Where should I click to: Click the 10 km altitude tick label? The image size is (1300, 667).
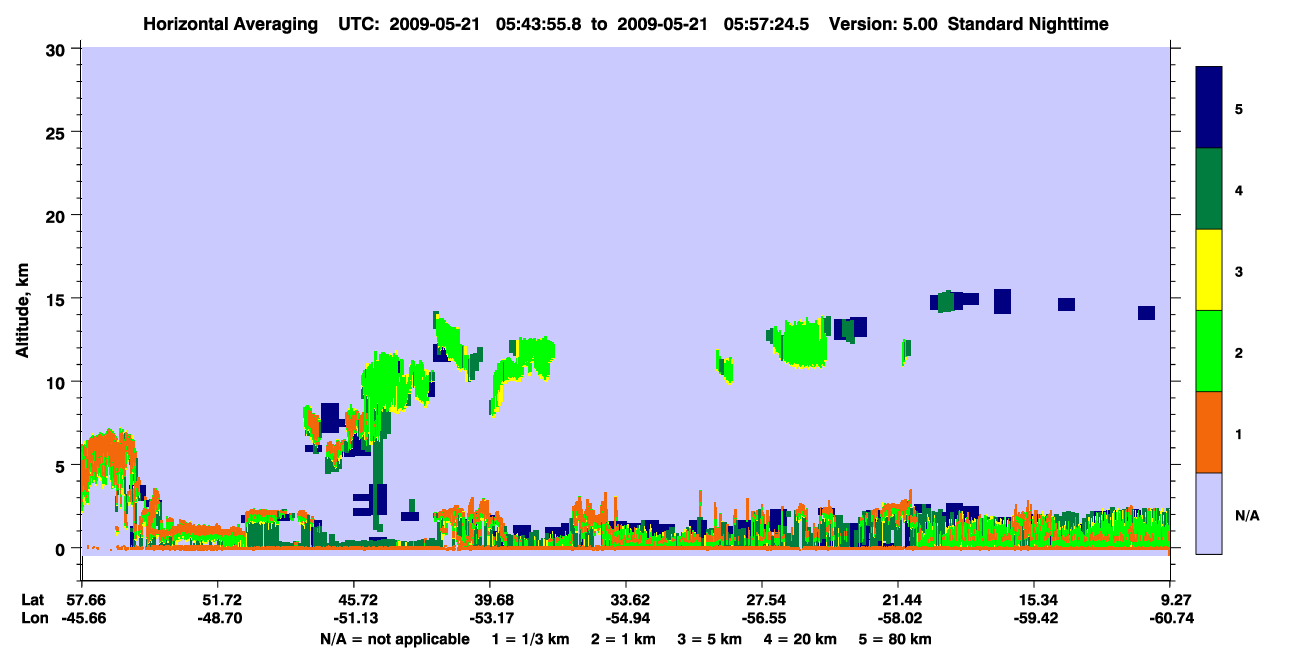pyautogui.click(x=57, y=382)
